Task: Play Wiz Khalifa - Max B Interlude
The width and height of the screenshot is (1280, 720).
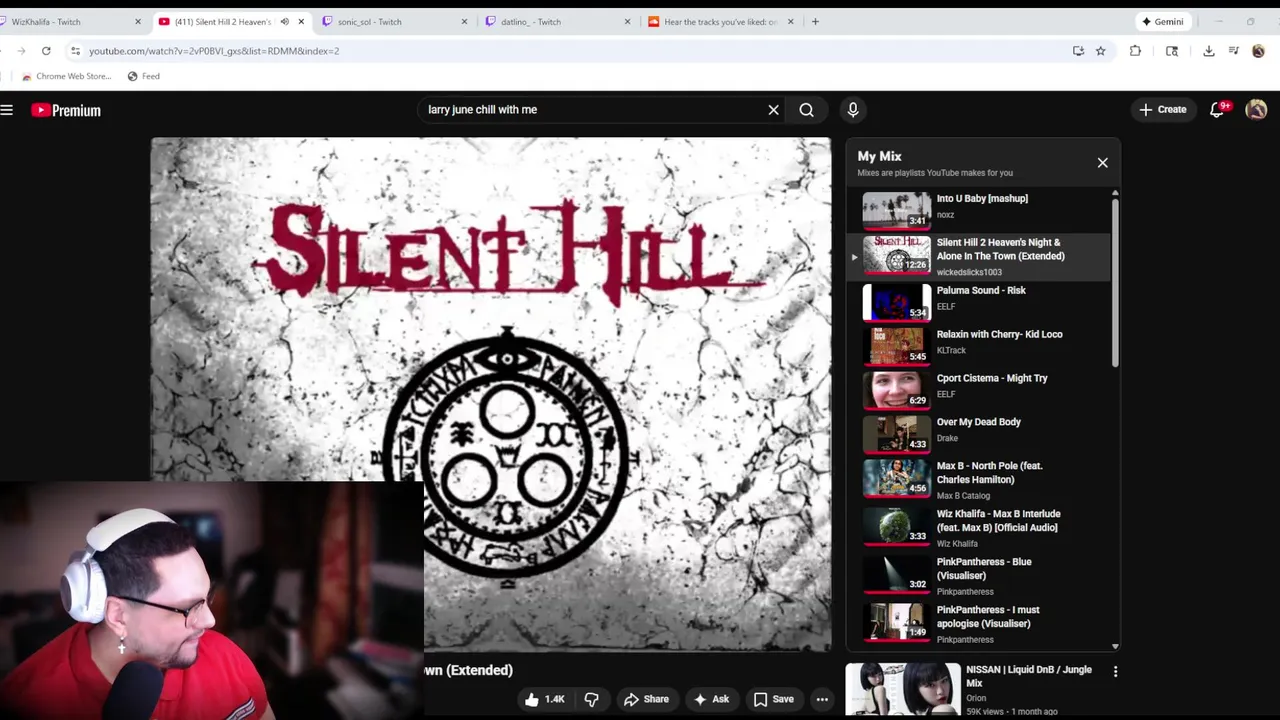Action: tap(980, 527)
